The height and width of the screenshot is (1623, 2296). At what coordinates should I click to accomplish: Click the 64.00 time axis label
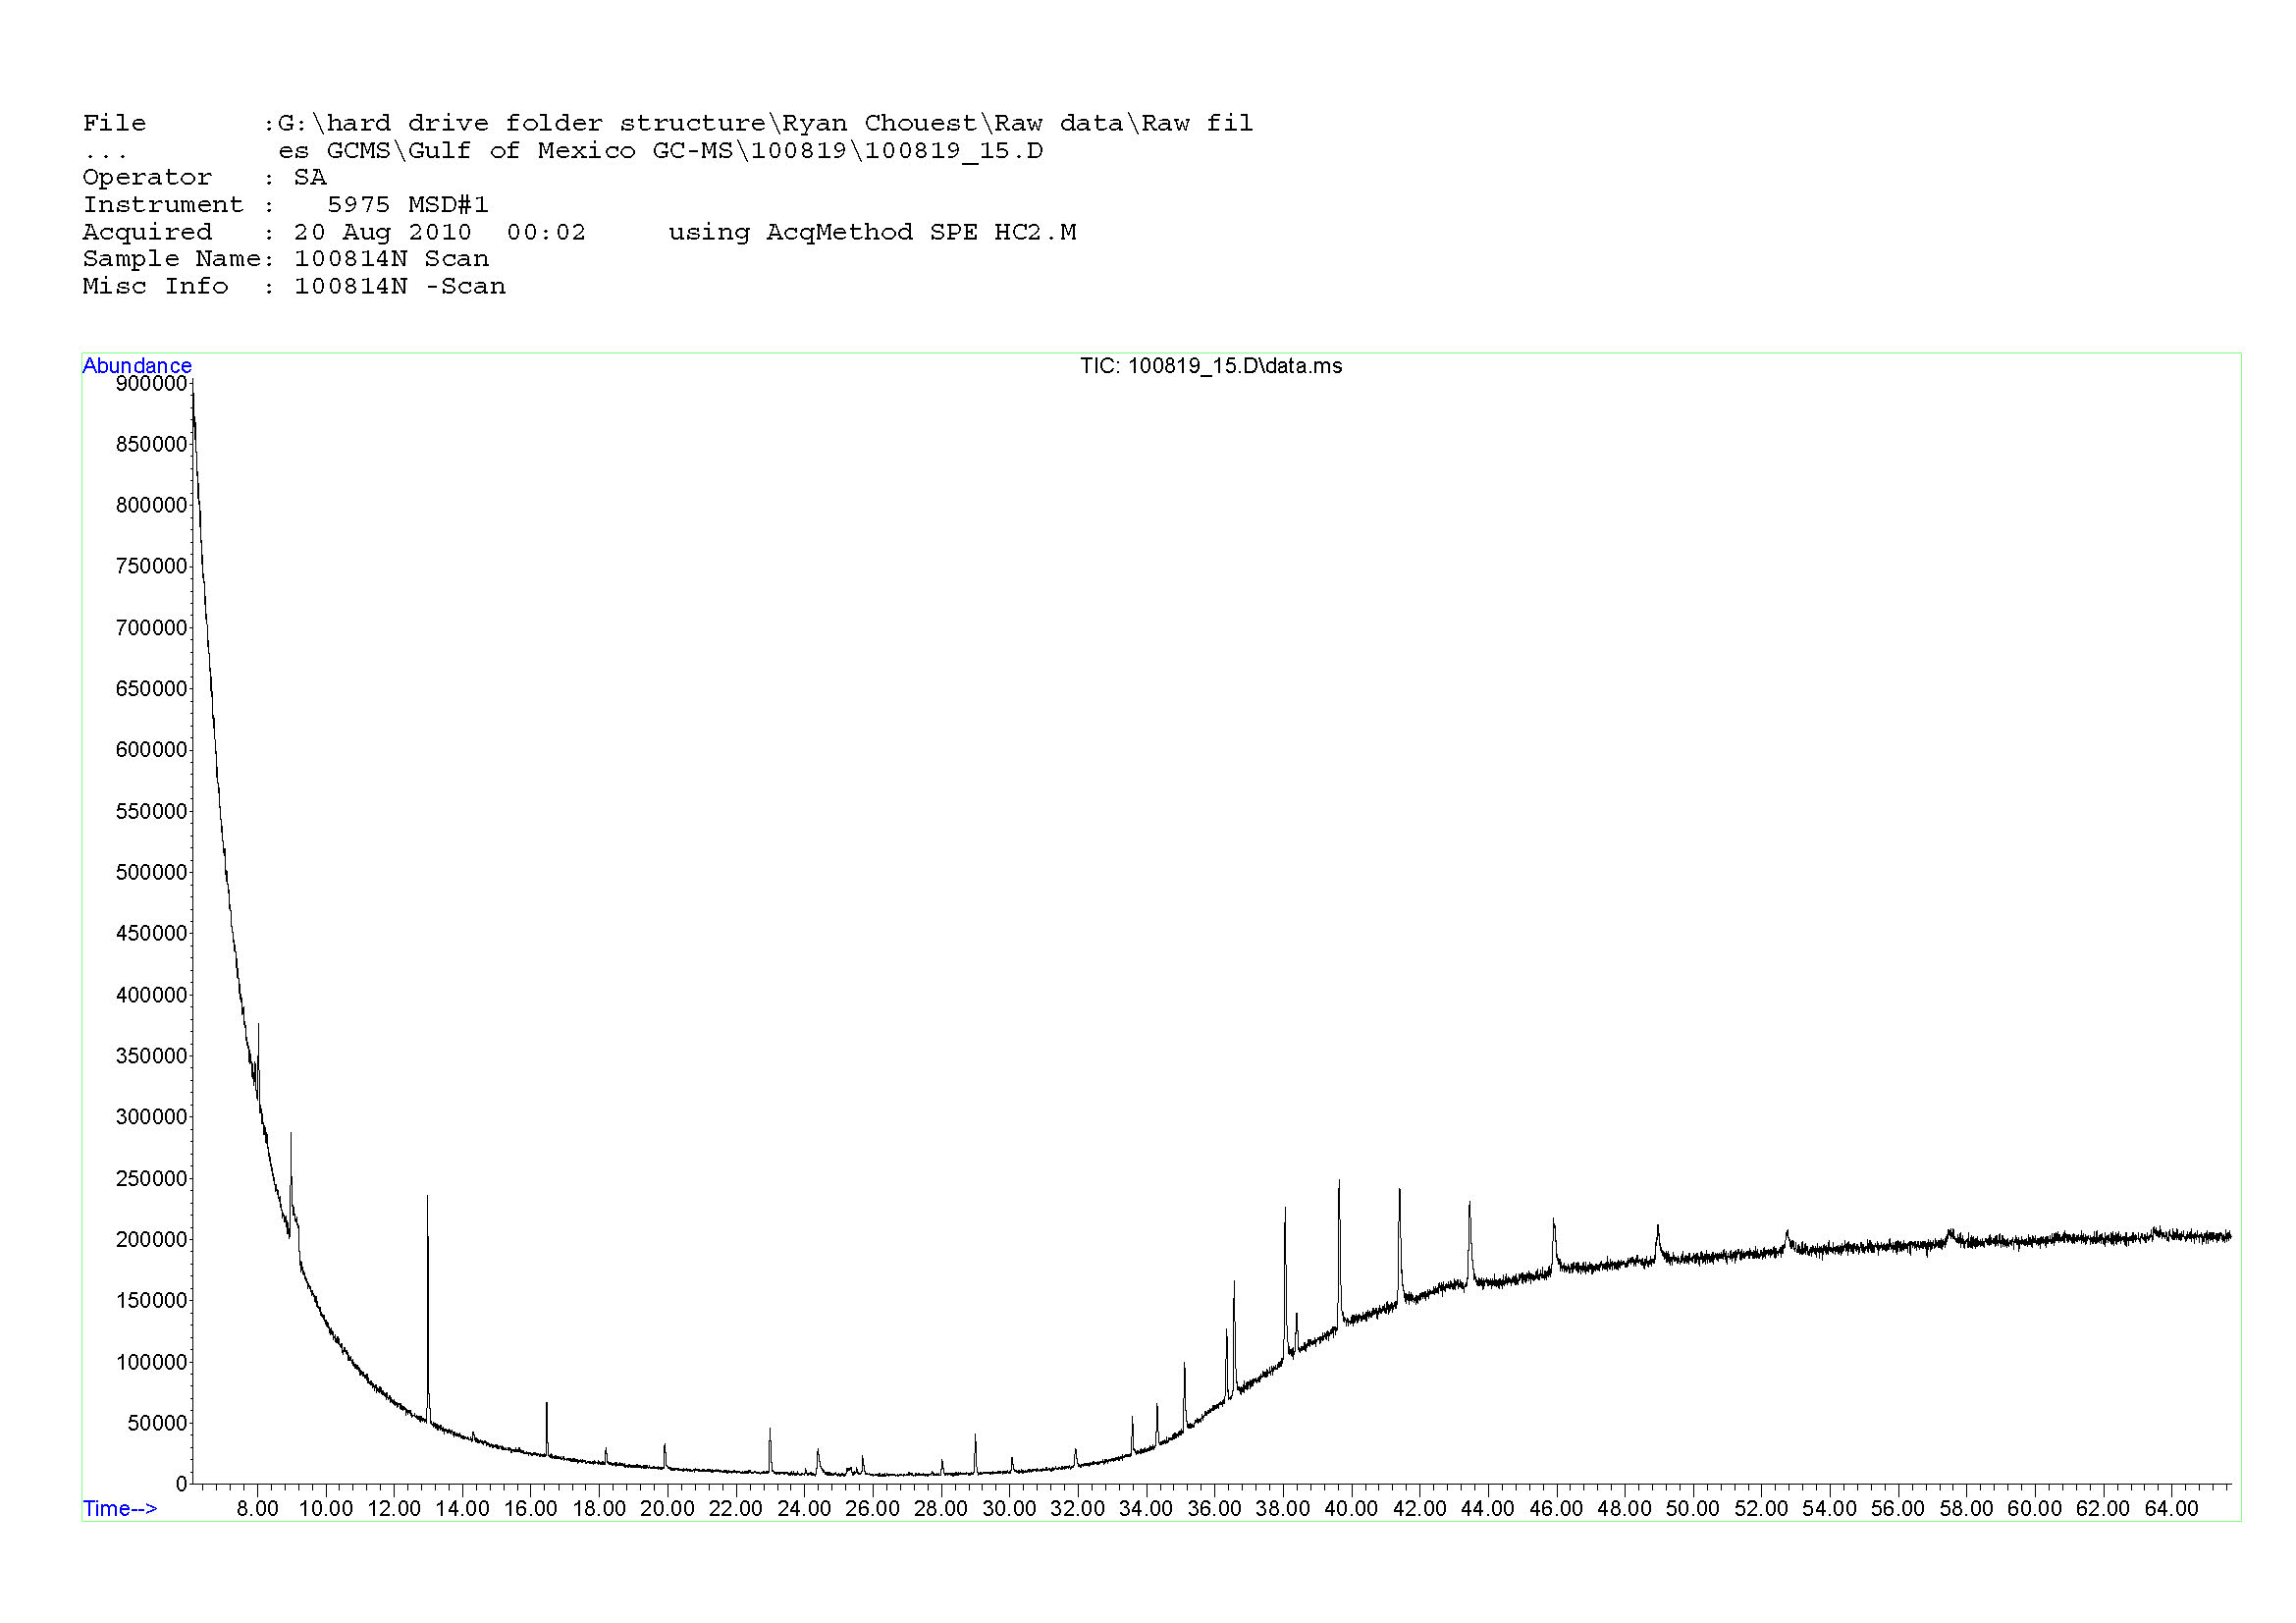[2171, 1508]
